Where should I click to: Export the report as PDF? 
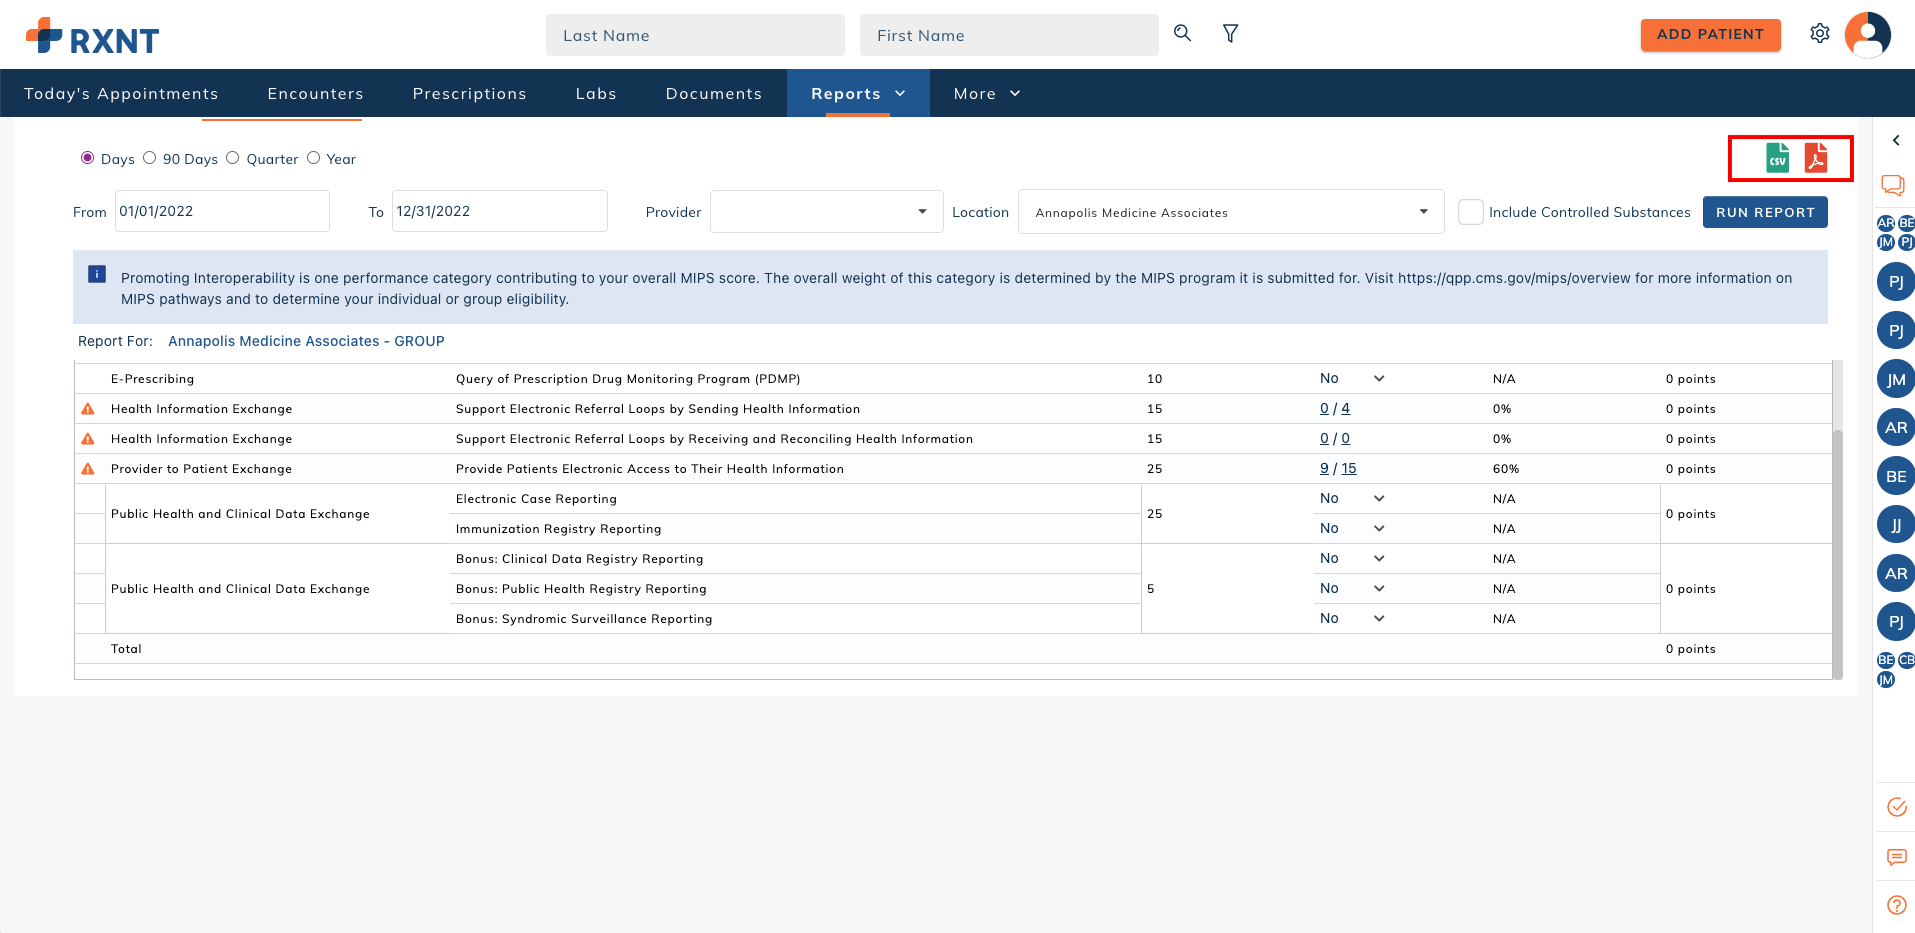pos(1815,158)
